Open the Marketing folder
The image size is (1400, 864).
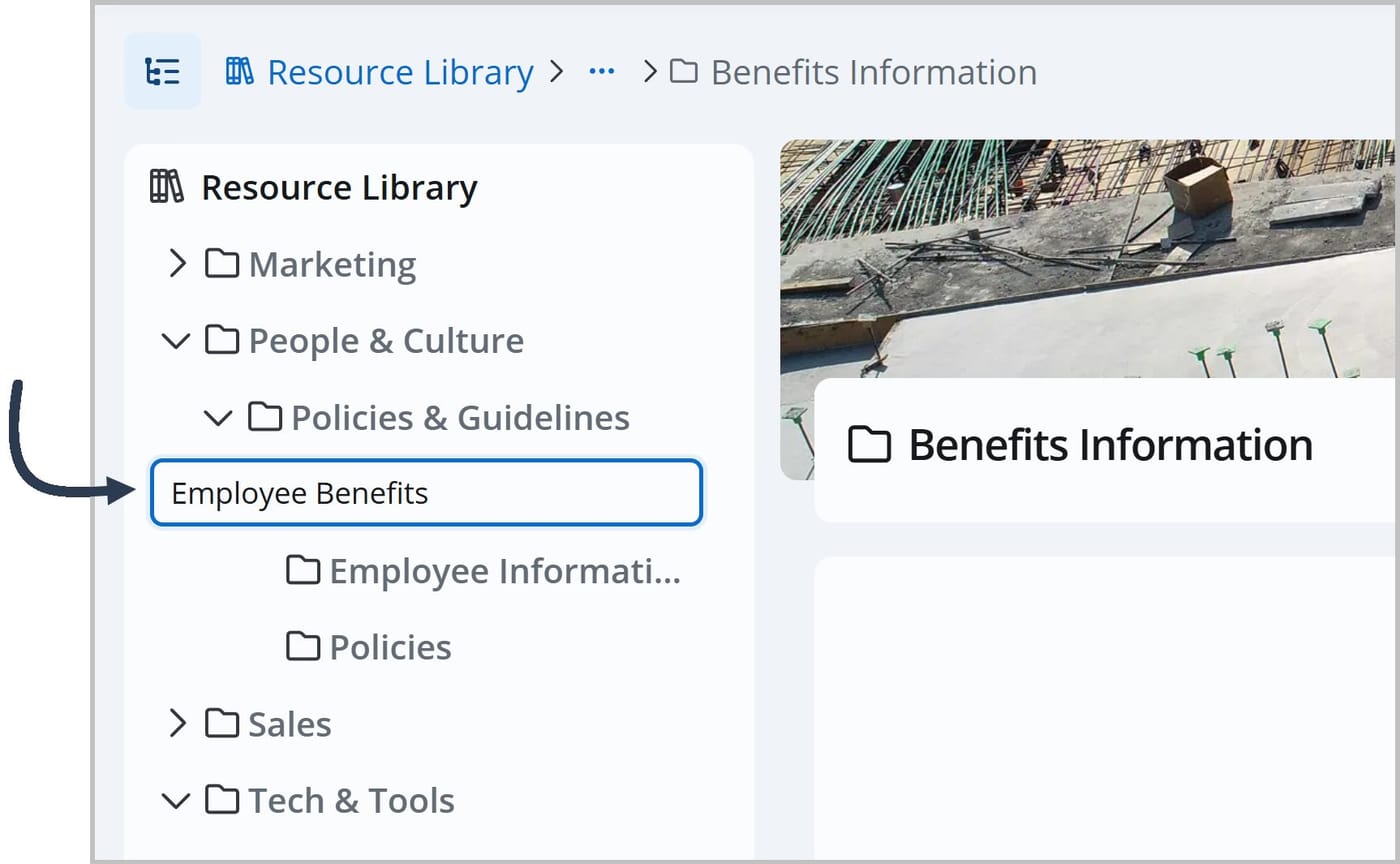click(x=332, y=264)
